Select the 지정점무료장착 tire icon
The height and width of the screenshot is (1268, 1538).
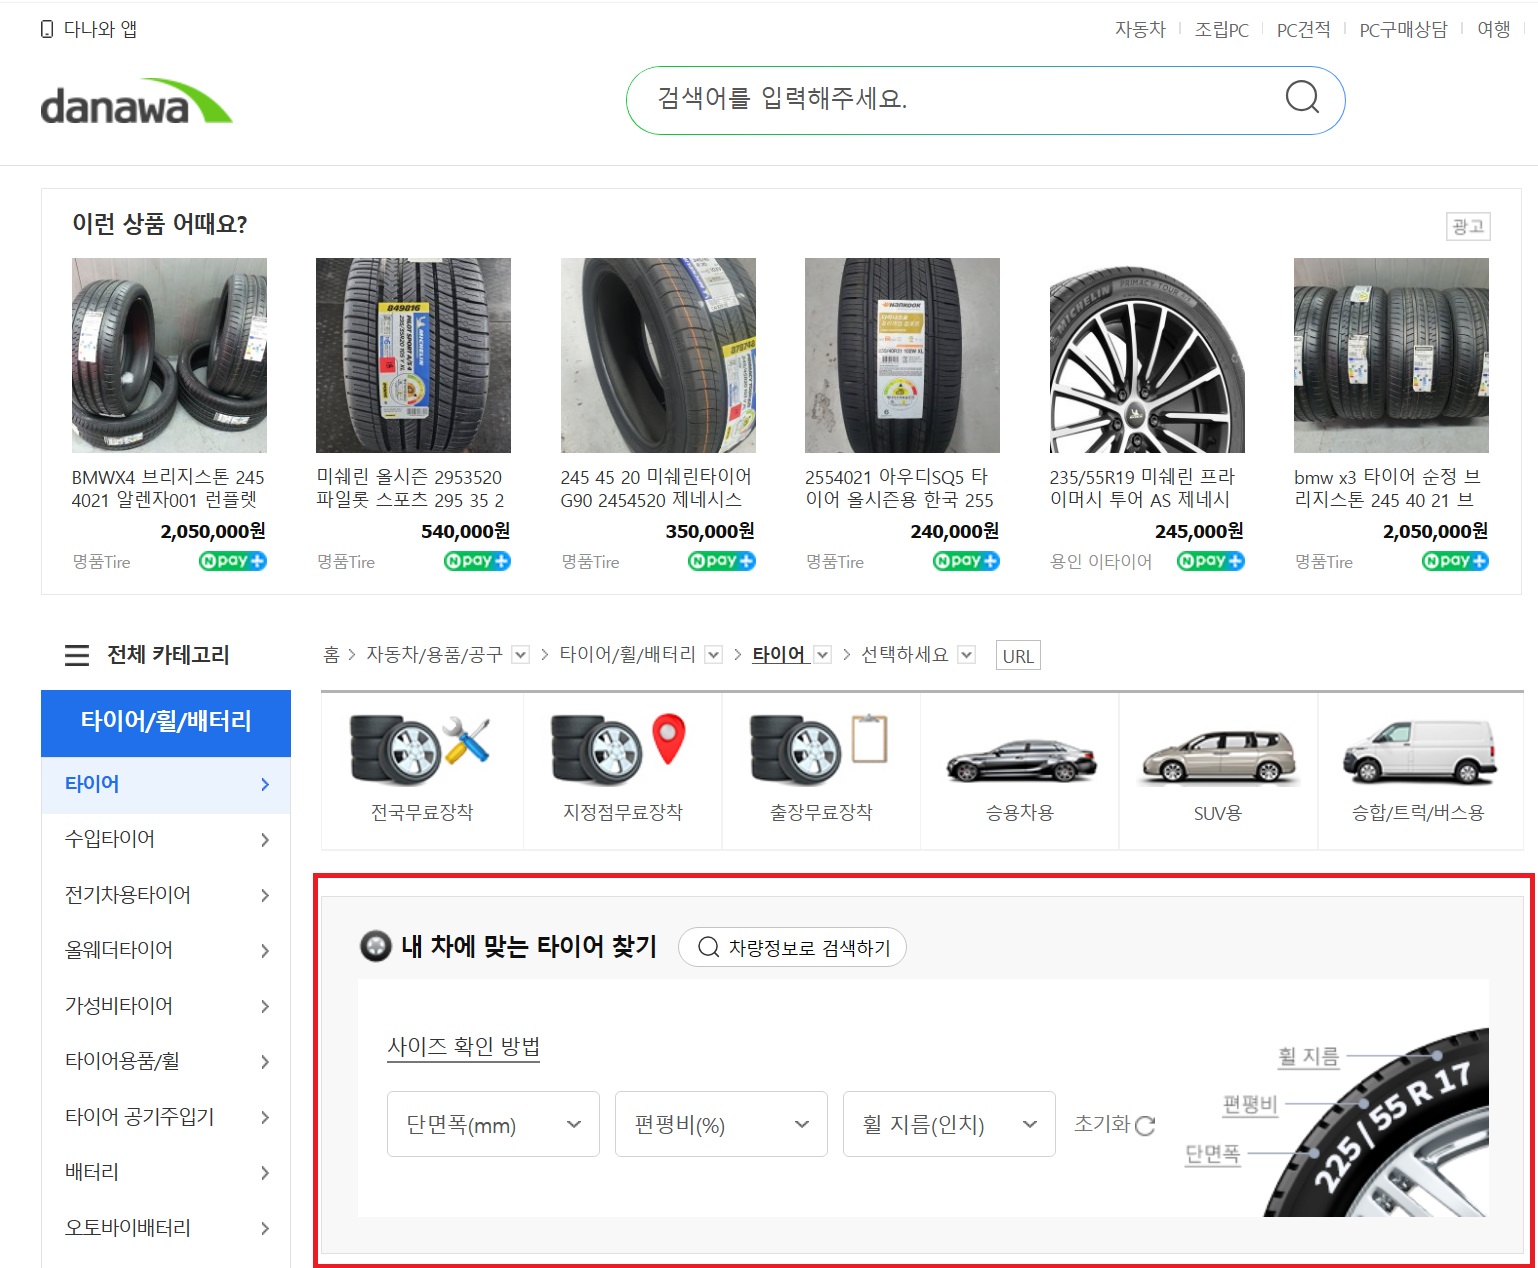tap(620, 750)
